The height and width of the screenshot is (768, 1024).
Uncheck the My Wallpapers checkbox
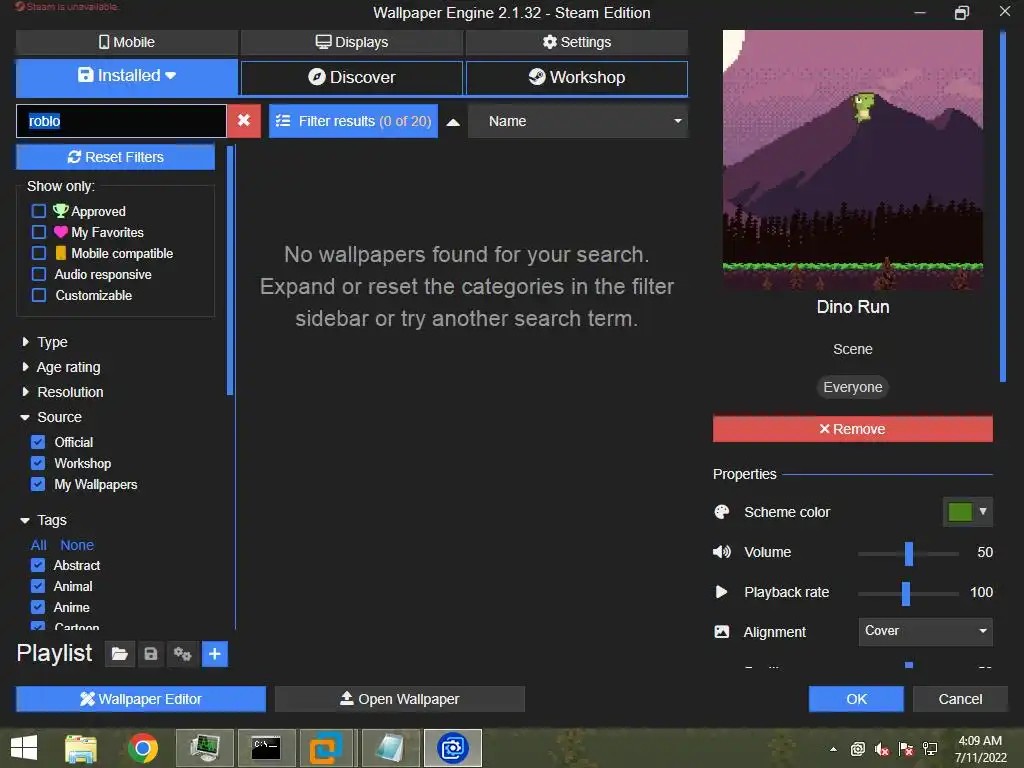click(x=38, y=484)
